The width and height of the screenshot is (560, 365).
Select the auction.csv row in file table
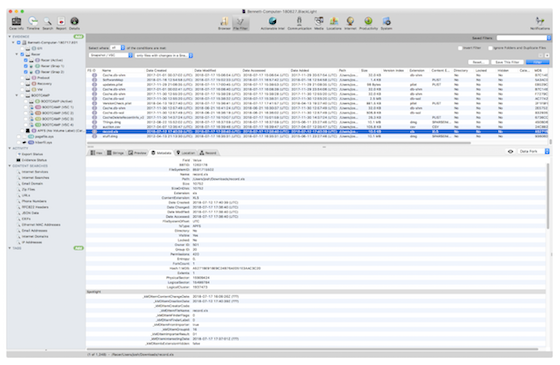318,127
